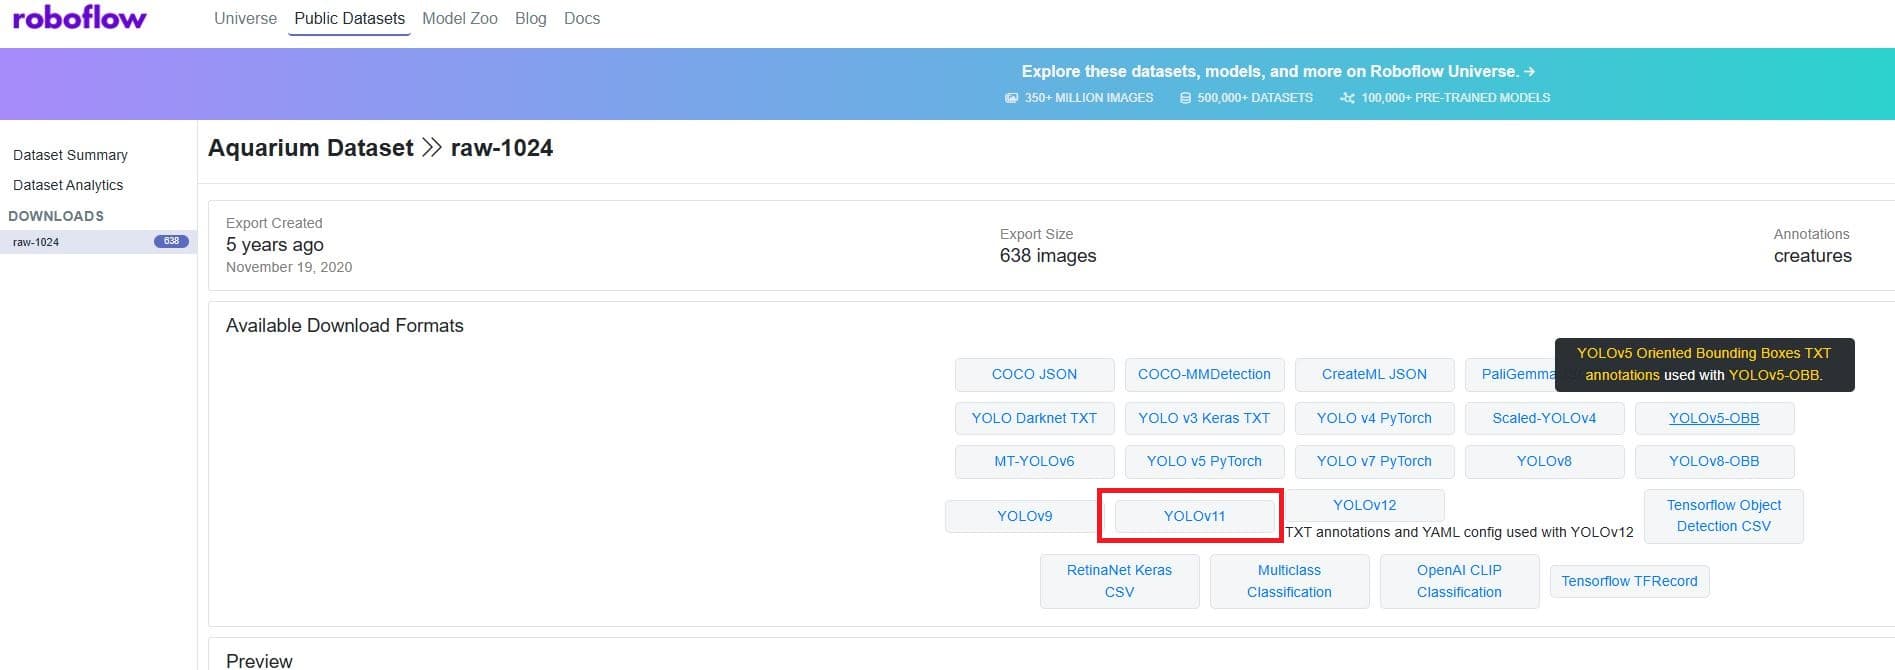The width and height of the screenshot is (1895, 670).
Task: Click the 350+ Million Images icon
Action: pyautogui.click(x=1011, y=98)
